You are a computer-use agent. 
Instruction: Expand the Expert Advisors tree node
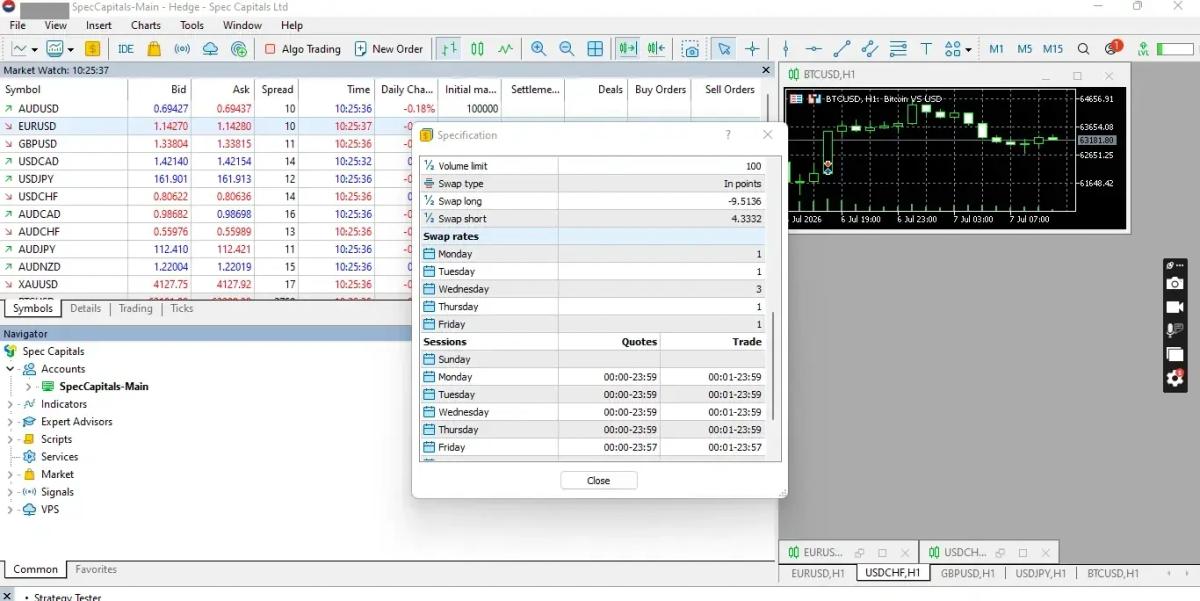point(11,422)
